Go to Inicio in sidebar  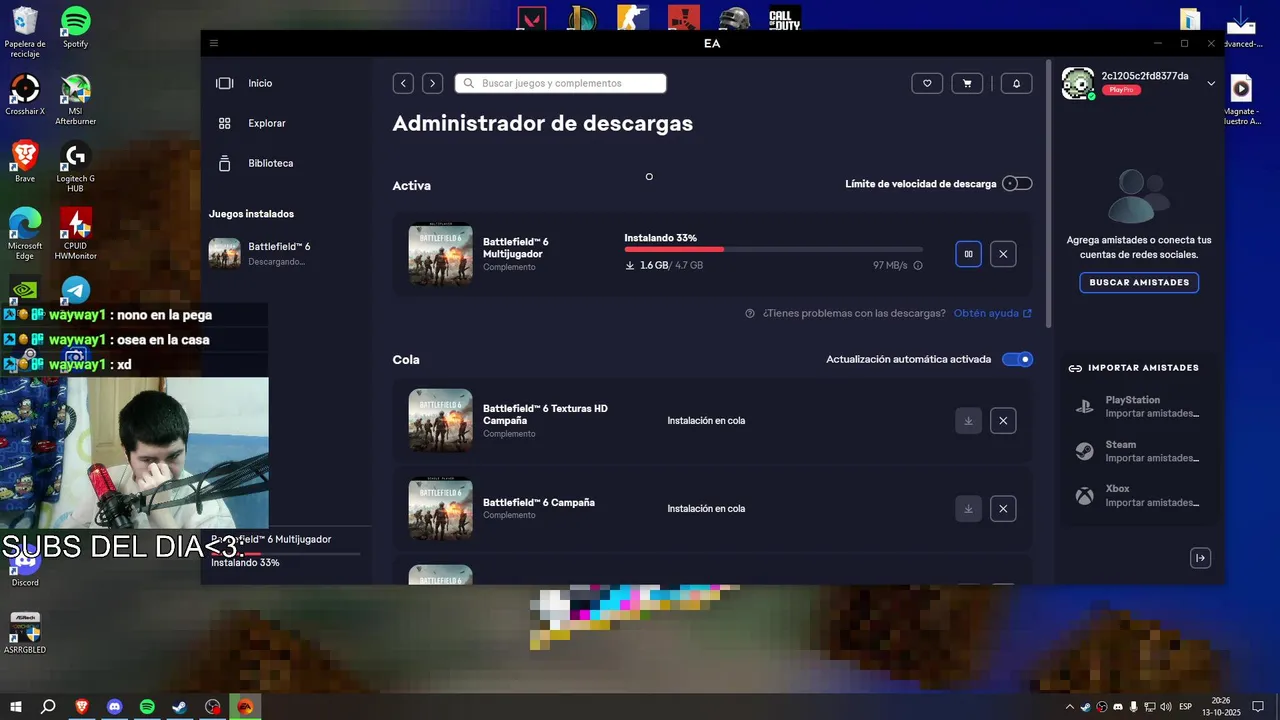260,83
